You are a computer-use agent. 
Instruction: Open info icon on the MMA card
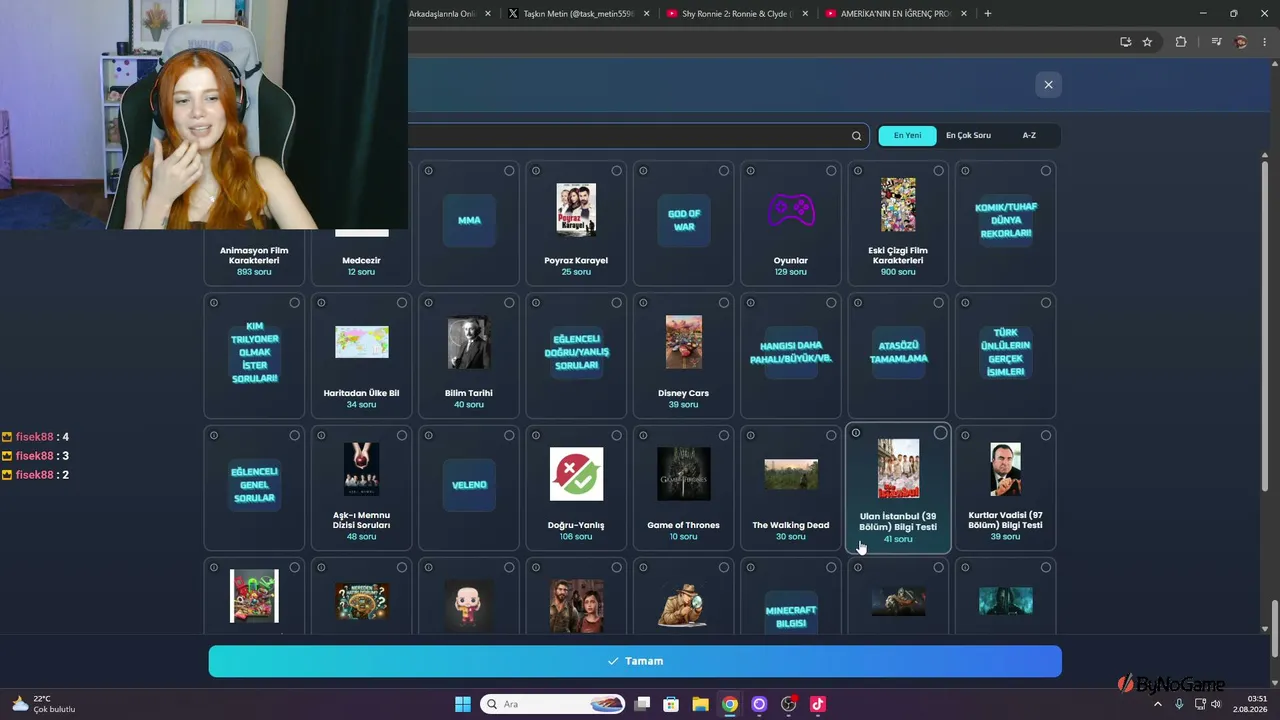(428, 171)
